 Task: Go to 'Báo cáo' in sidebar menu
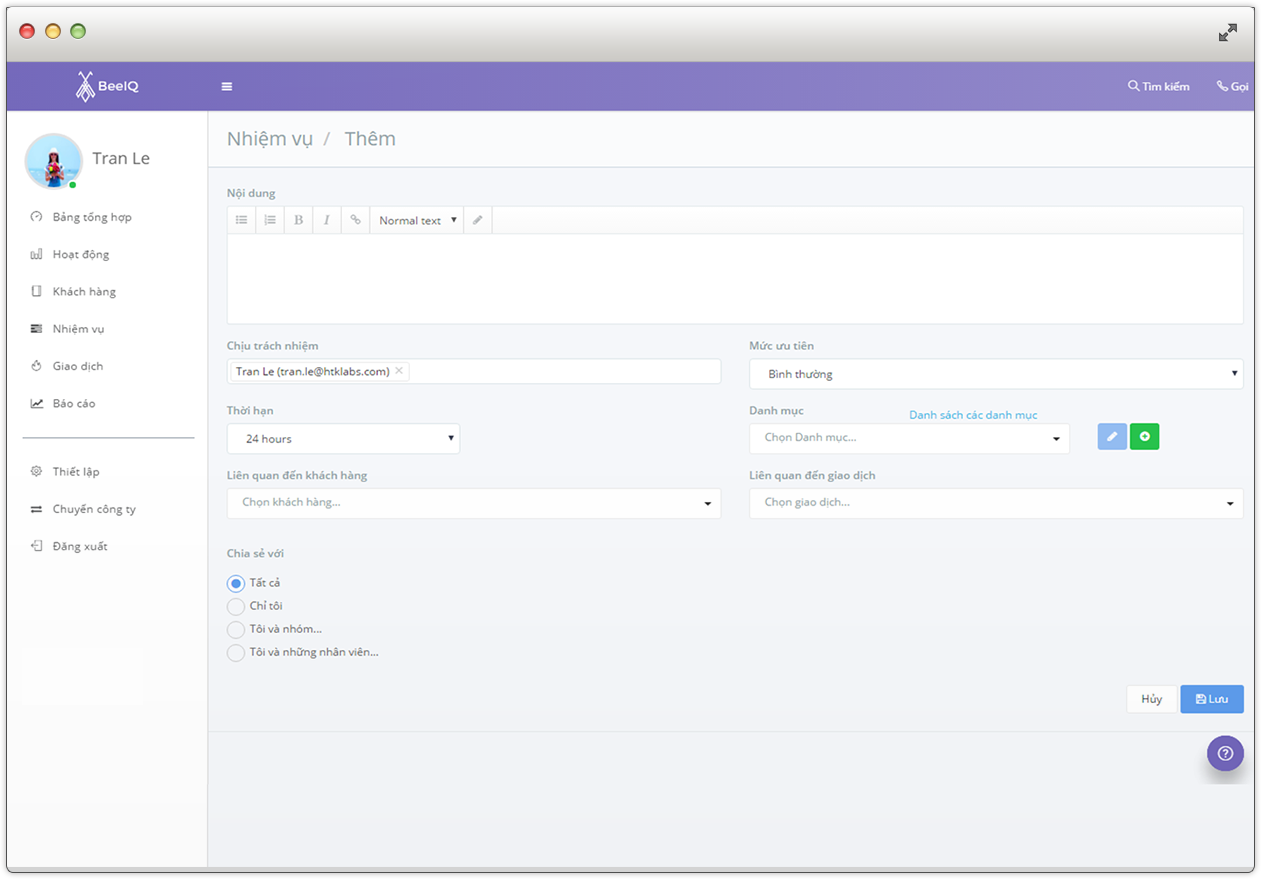point(74,404)
